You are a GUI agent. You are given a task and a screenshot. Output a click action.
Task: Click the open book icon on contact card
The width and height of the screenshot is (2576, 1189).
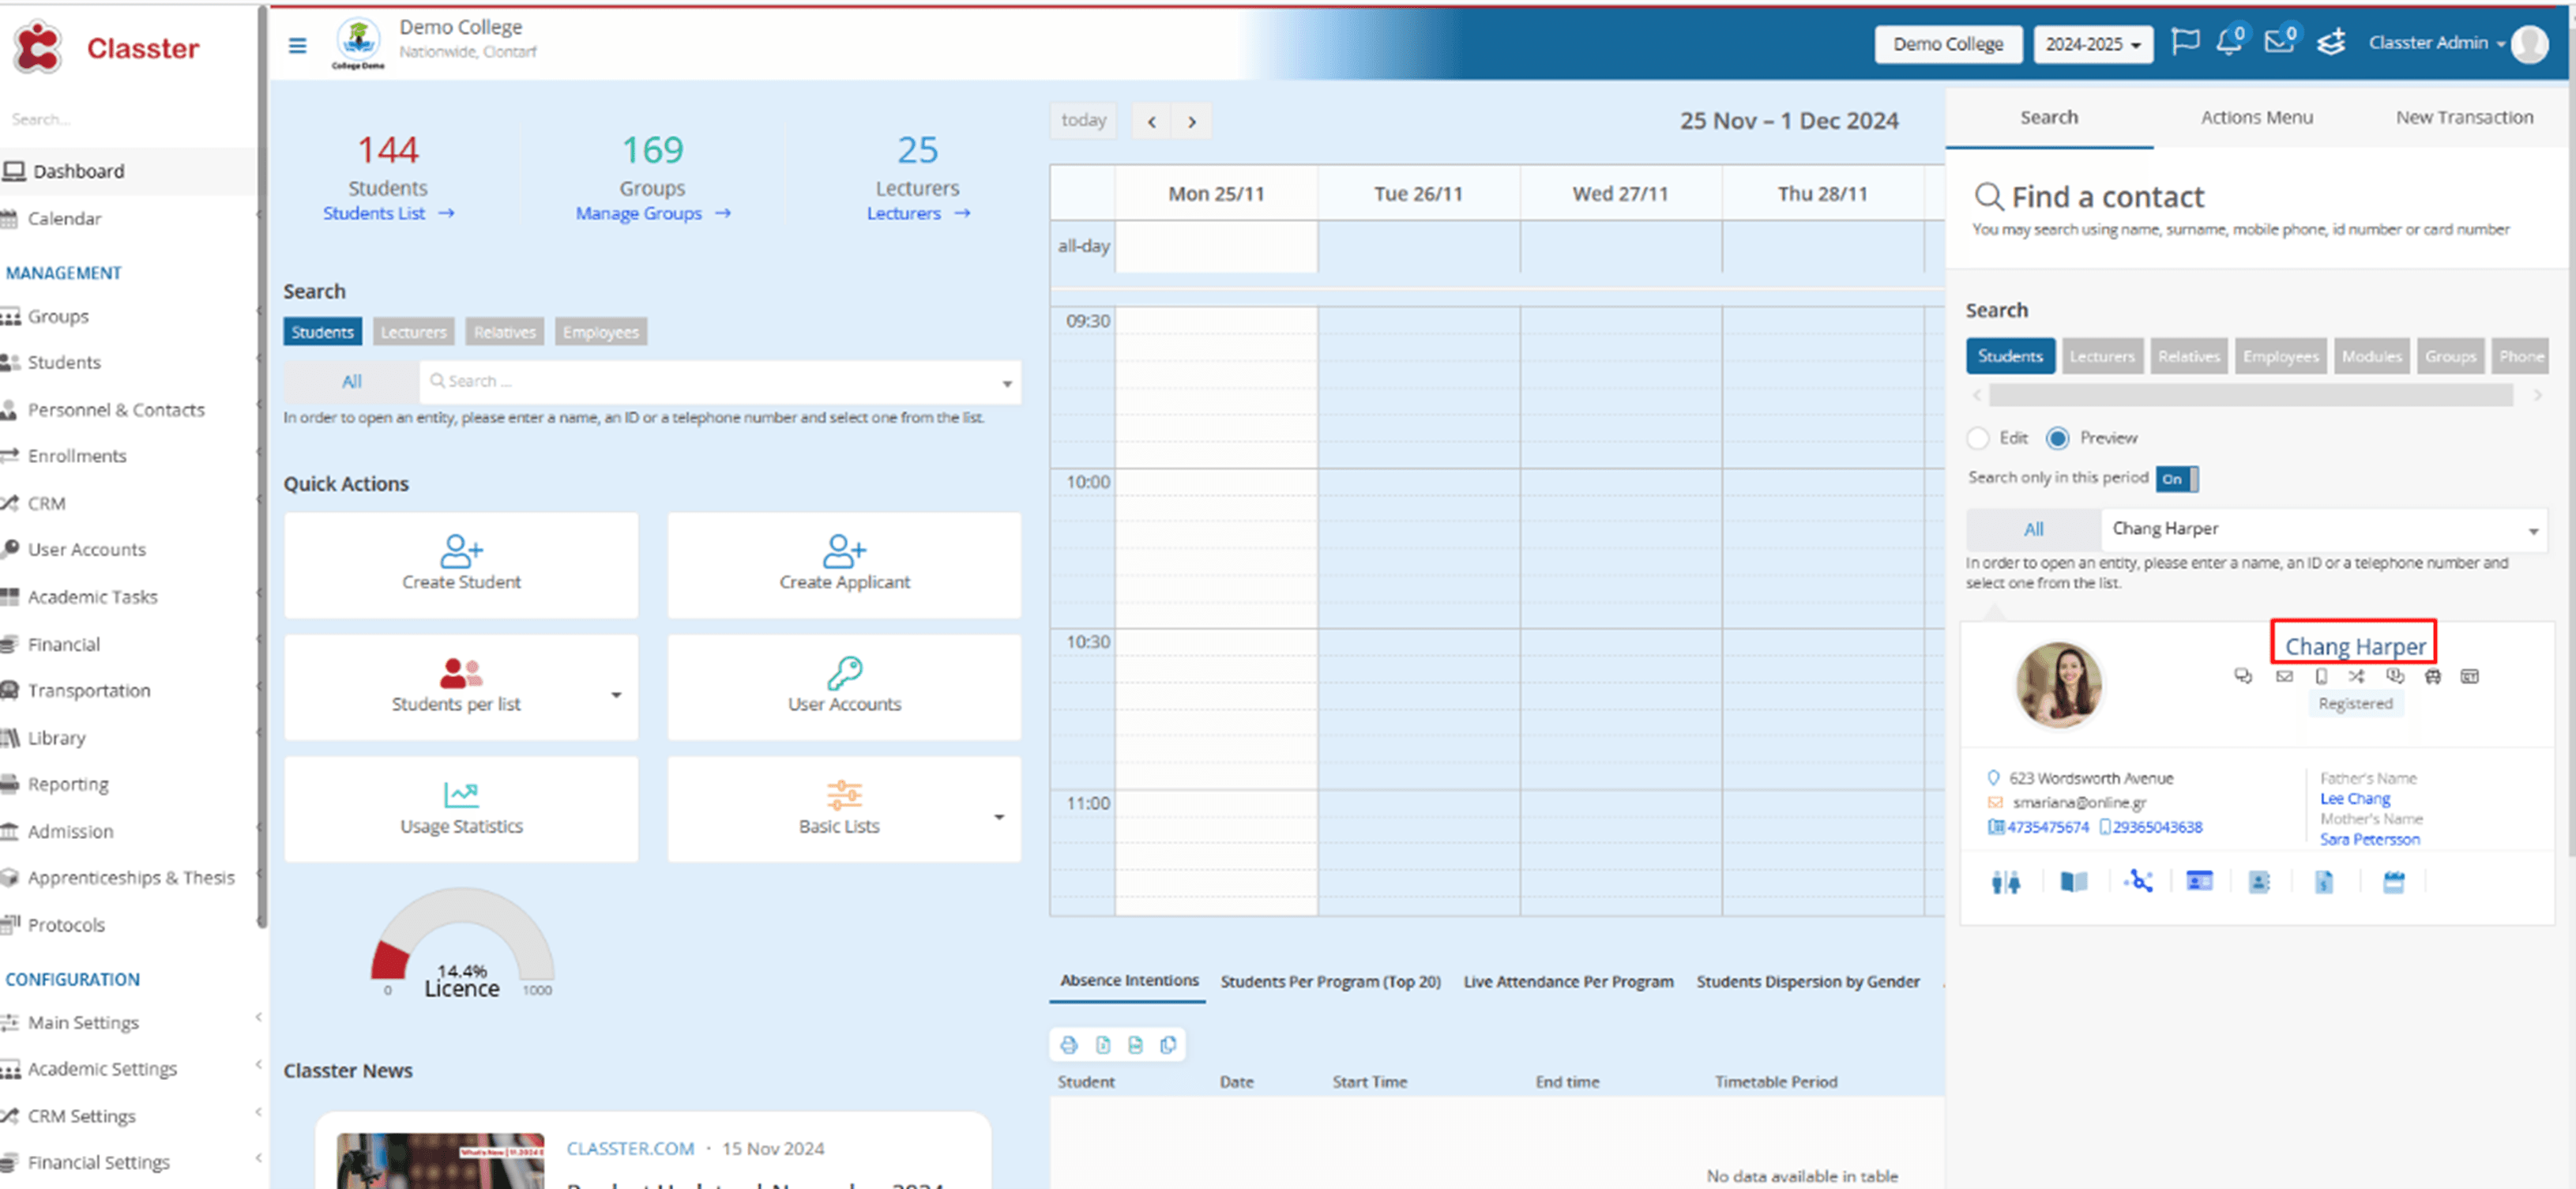click(x=2074, y=882)
